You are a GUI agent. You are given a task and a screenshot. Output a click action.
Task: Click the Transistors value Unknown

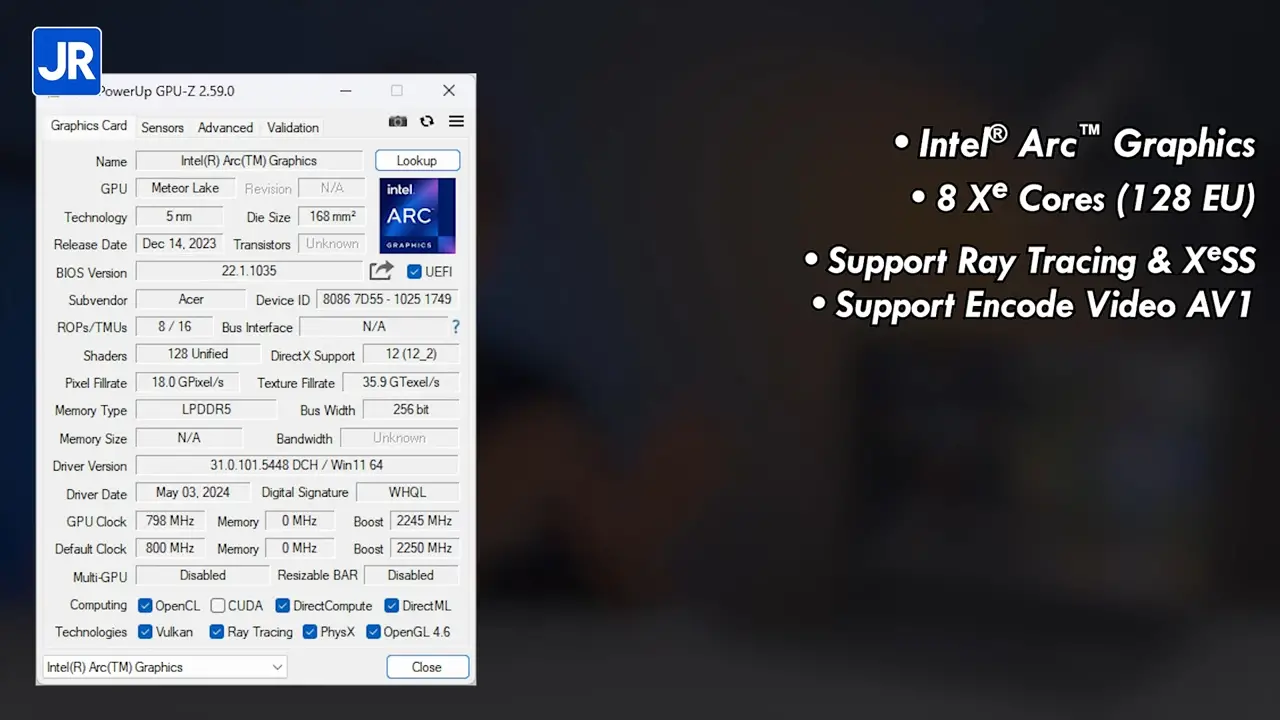tap(332, 244)
